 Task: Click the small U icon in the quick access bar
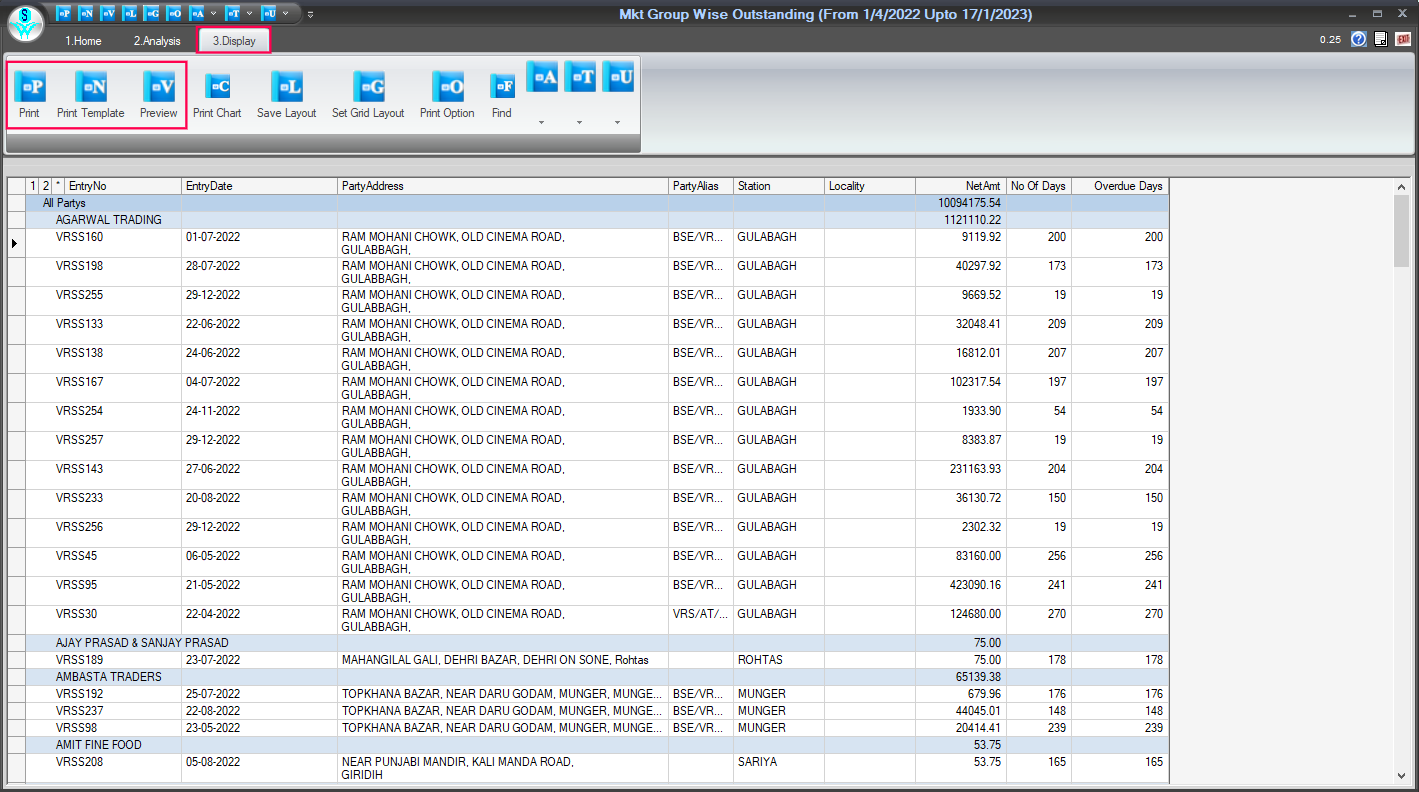(x=269, y=13)
